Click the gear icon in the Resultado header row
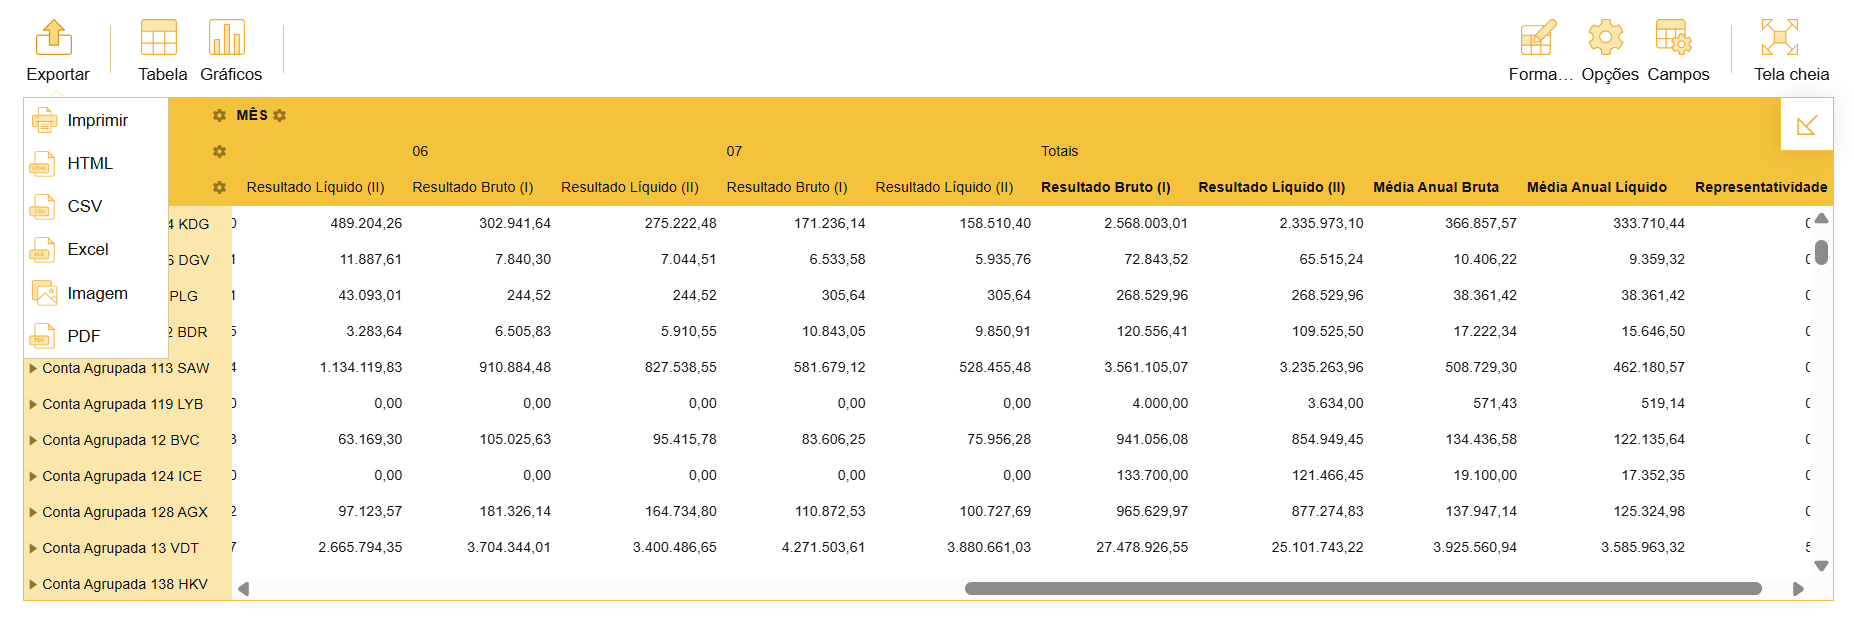This screenshot has width=1854, height=622. click(220, 187)
